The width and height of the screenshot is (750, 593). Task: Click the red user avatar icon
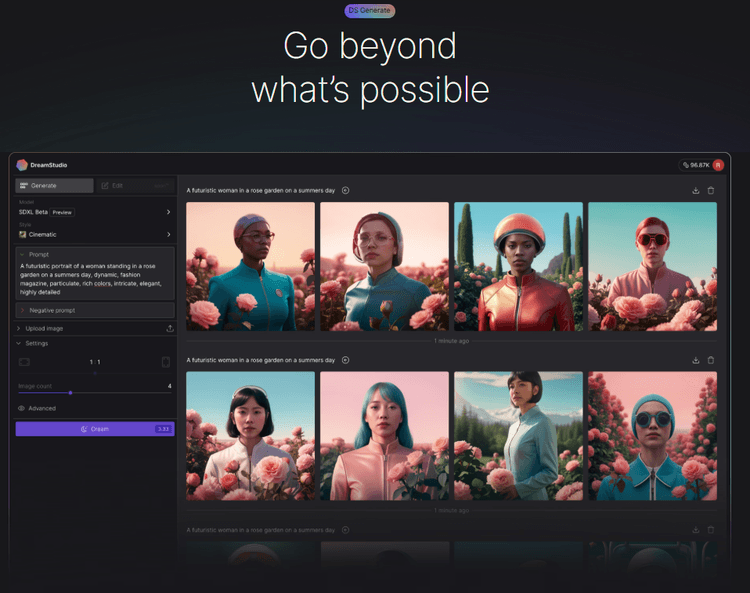tap(718, 165)
